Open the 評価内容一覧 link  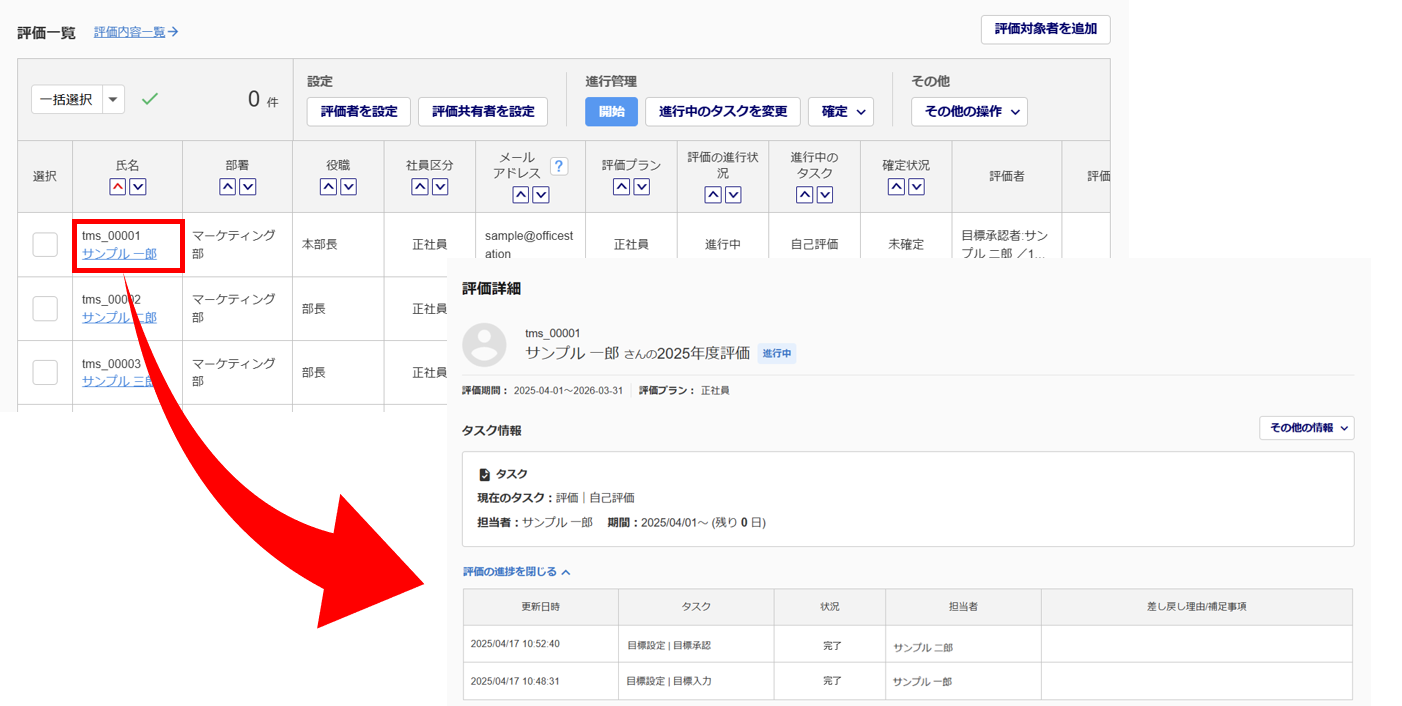(136, 32)
